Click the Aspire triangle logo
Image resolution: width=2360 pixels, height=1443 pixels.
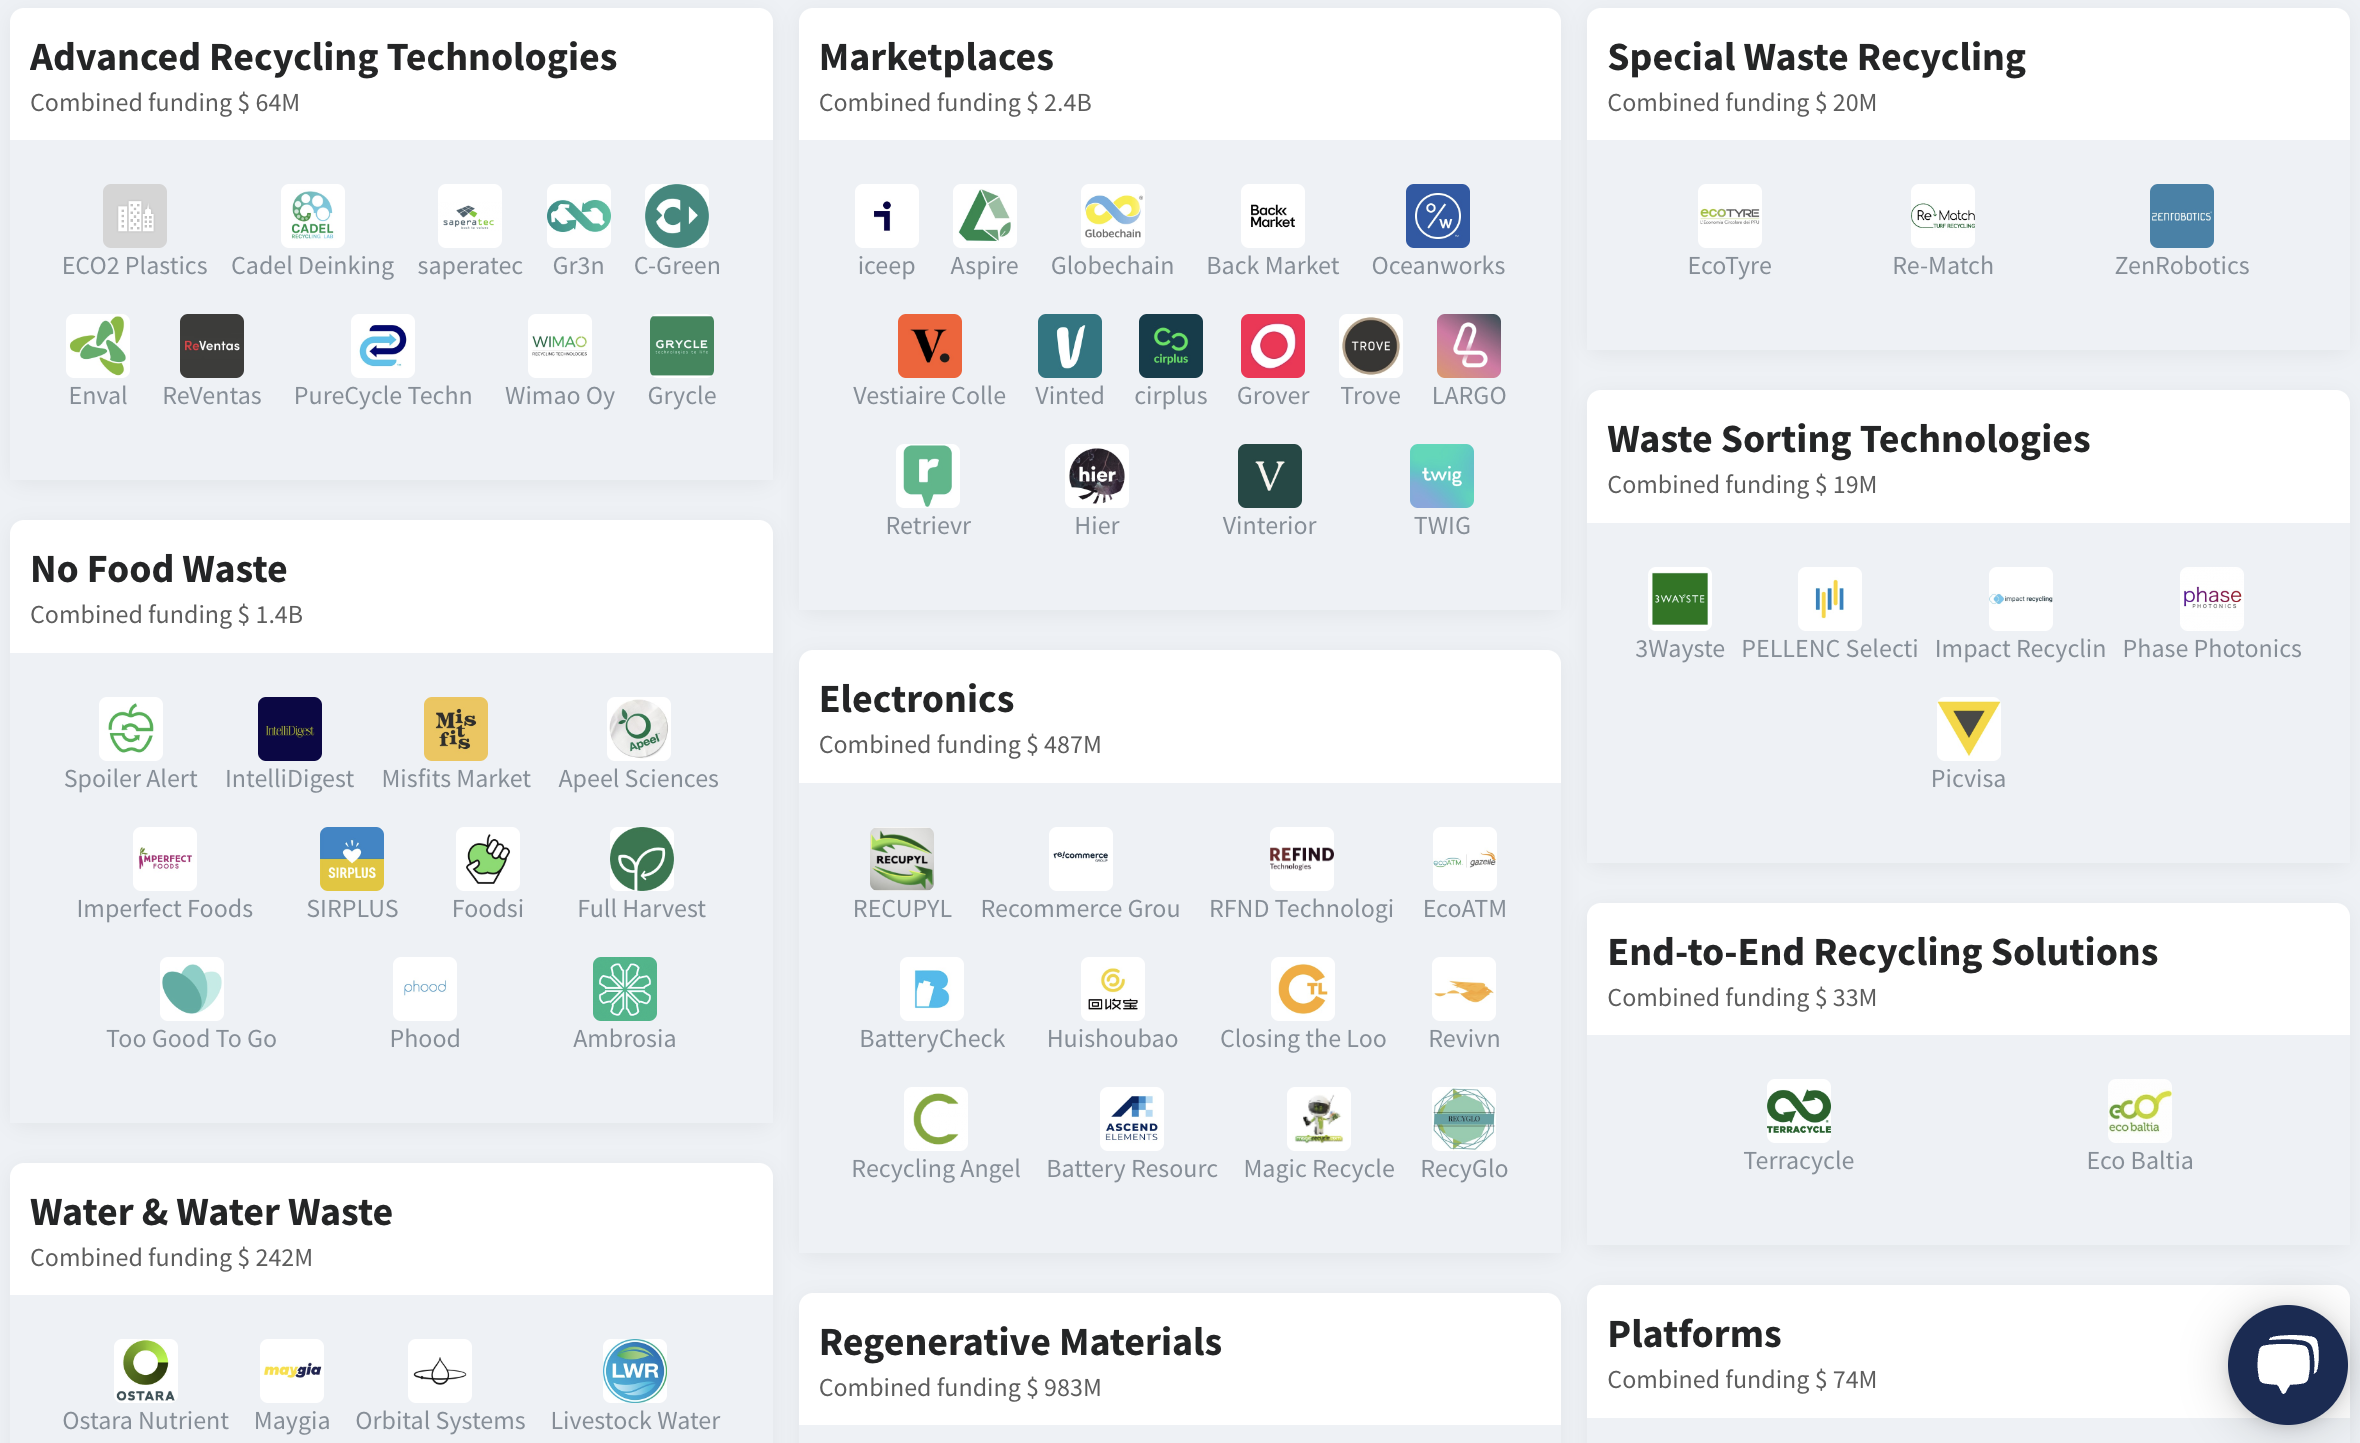tap(985, 216)
